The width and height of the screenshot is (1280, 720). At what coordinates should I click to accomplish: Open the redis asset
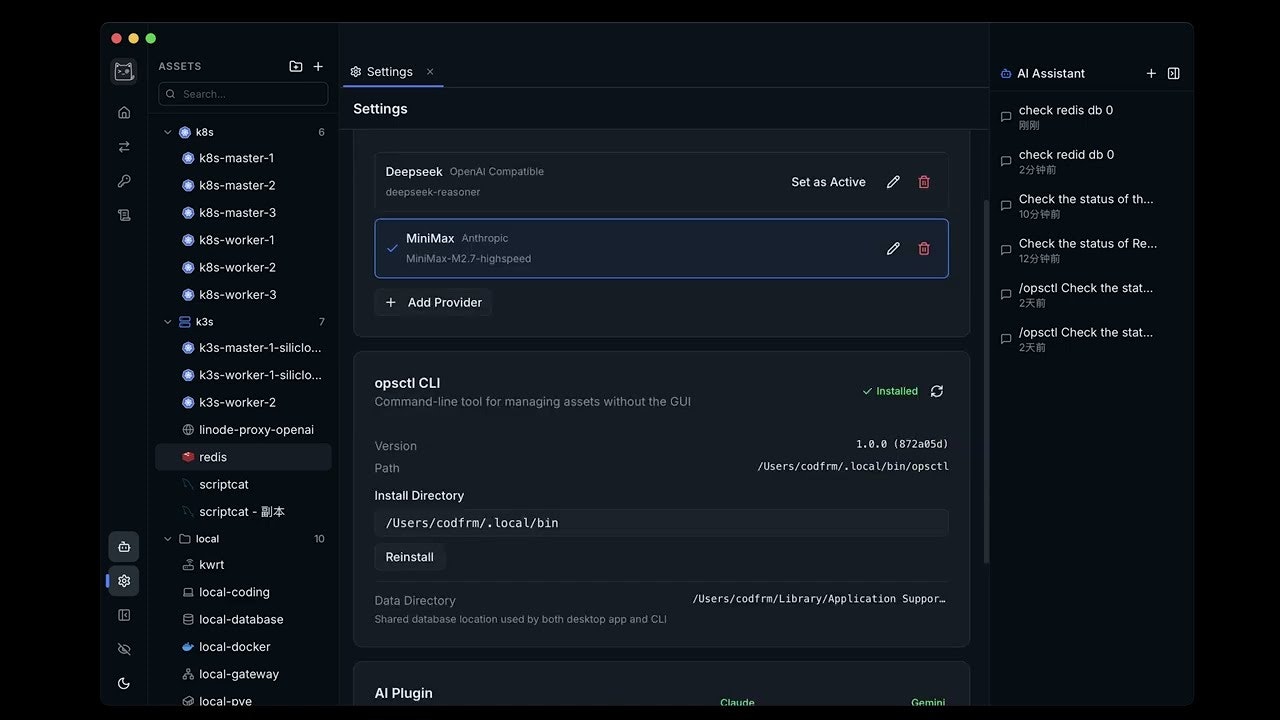[243, 457]
